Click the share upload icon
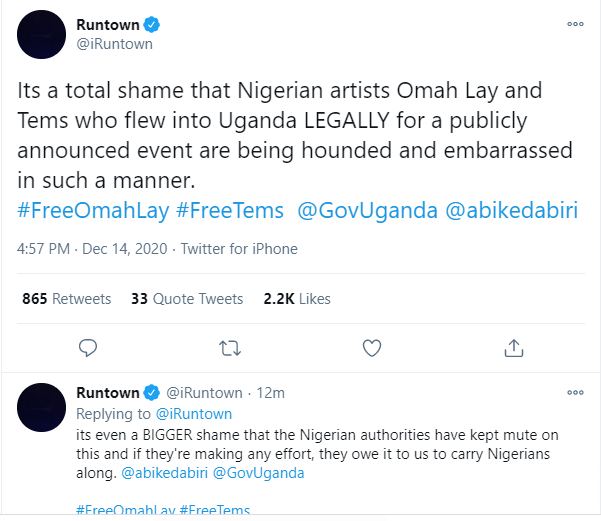This screenshot has width=601, height=521. coord(514,348)
